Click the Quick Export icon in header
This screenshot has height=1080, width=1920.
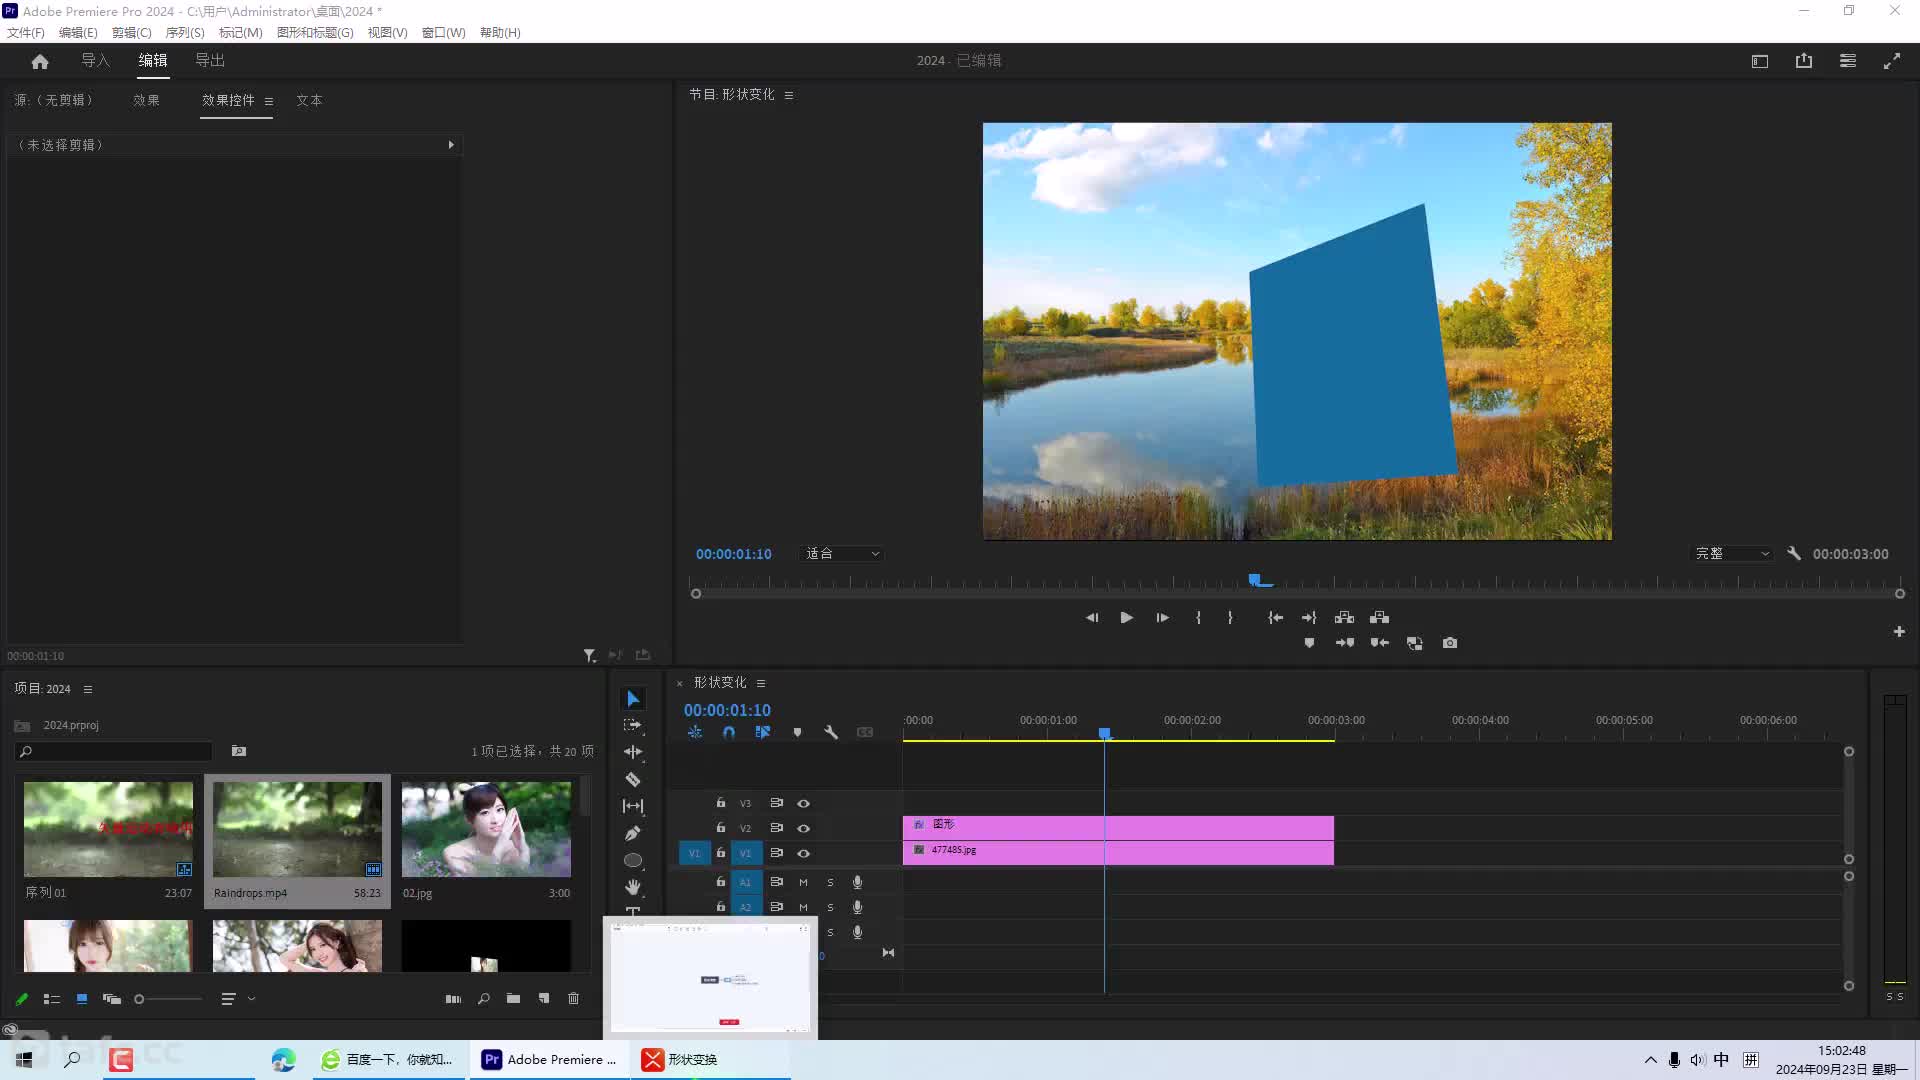click(1804, 61)
